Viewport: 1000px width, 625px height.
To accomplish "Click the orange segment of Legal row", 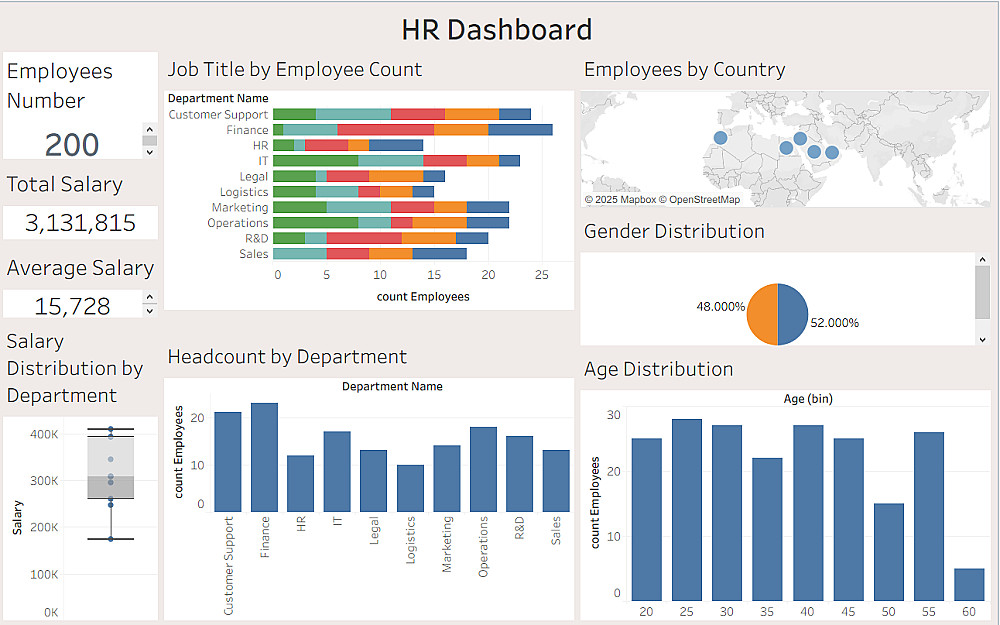I will pos(396,176).
